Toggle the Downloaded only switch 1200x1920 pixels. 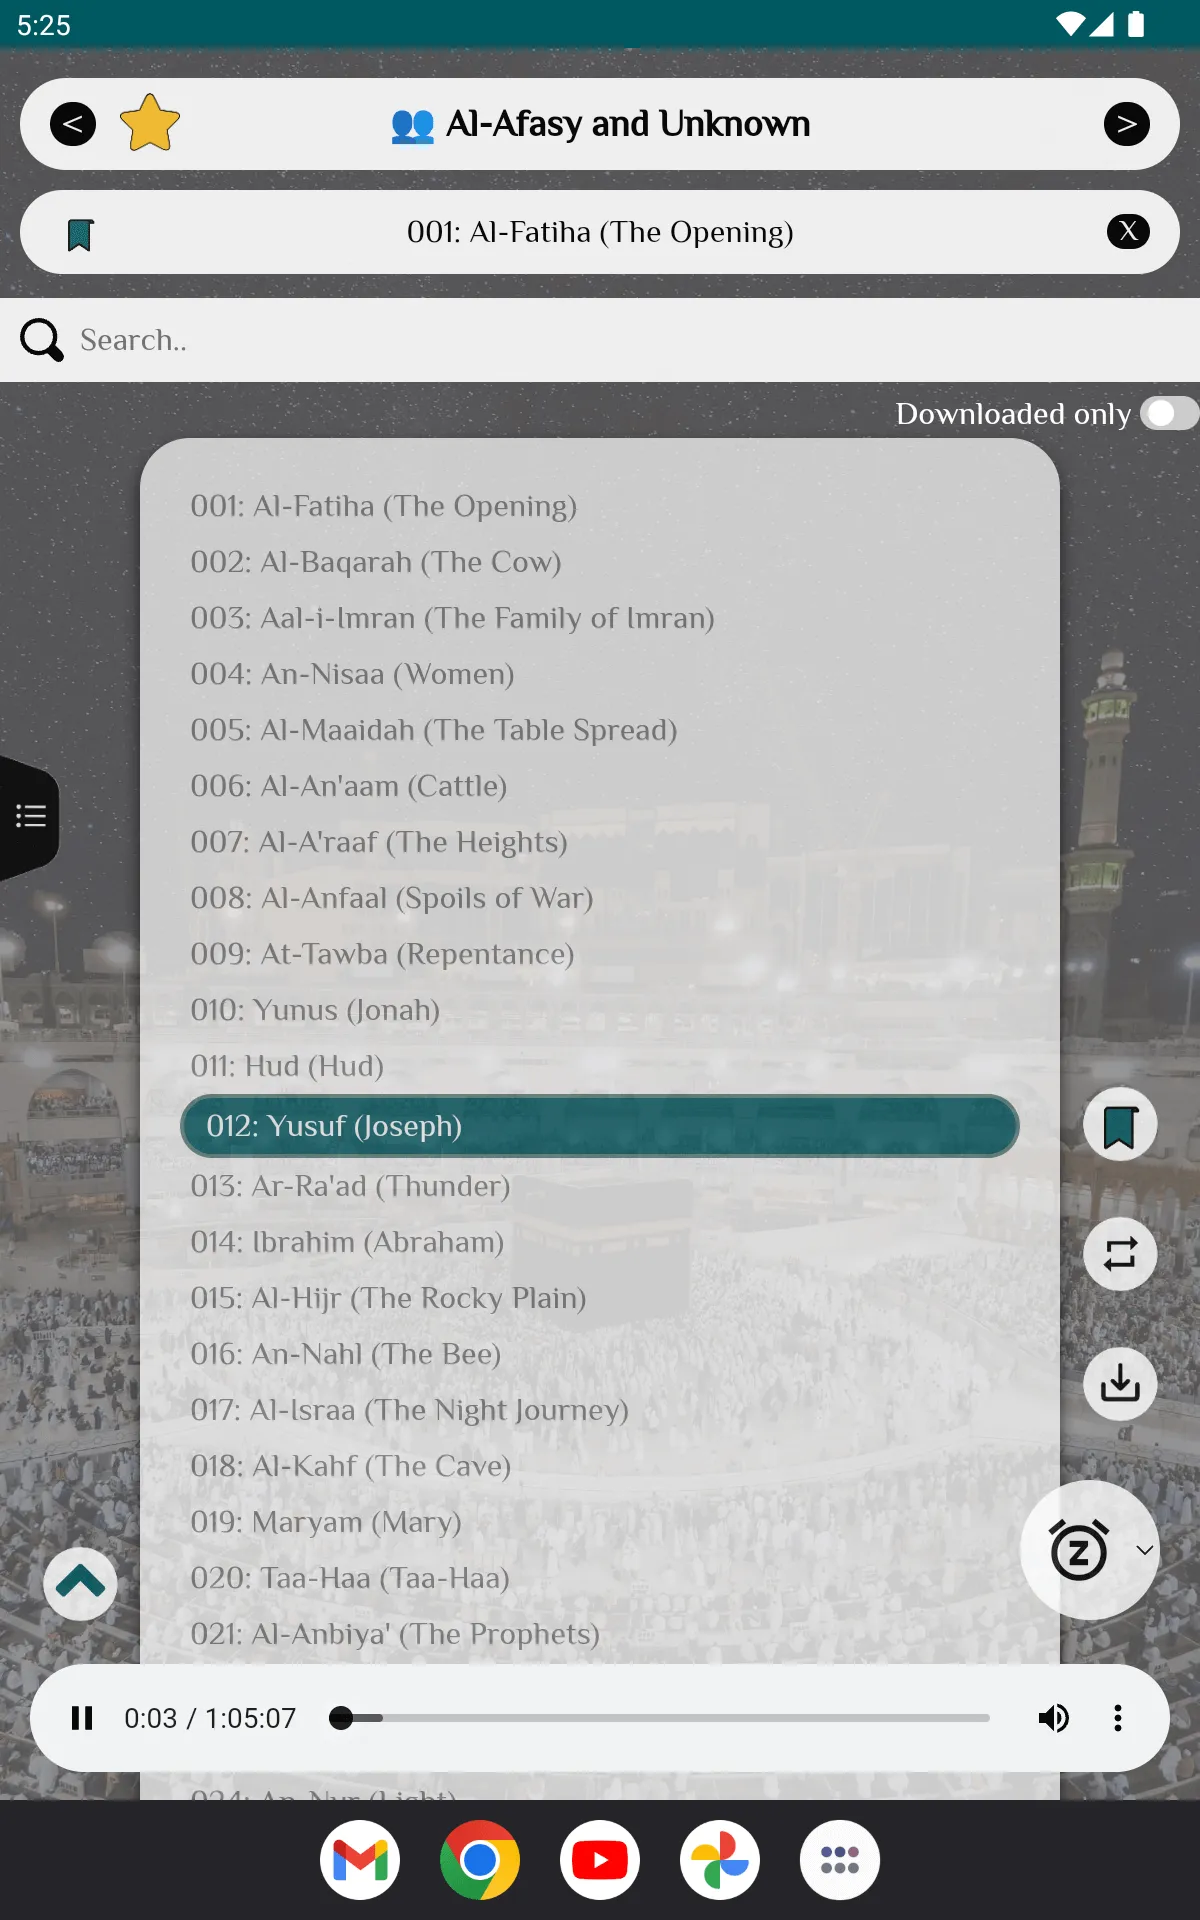pyautogui.click(x=1170, y=413)
